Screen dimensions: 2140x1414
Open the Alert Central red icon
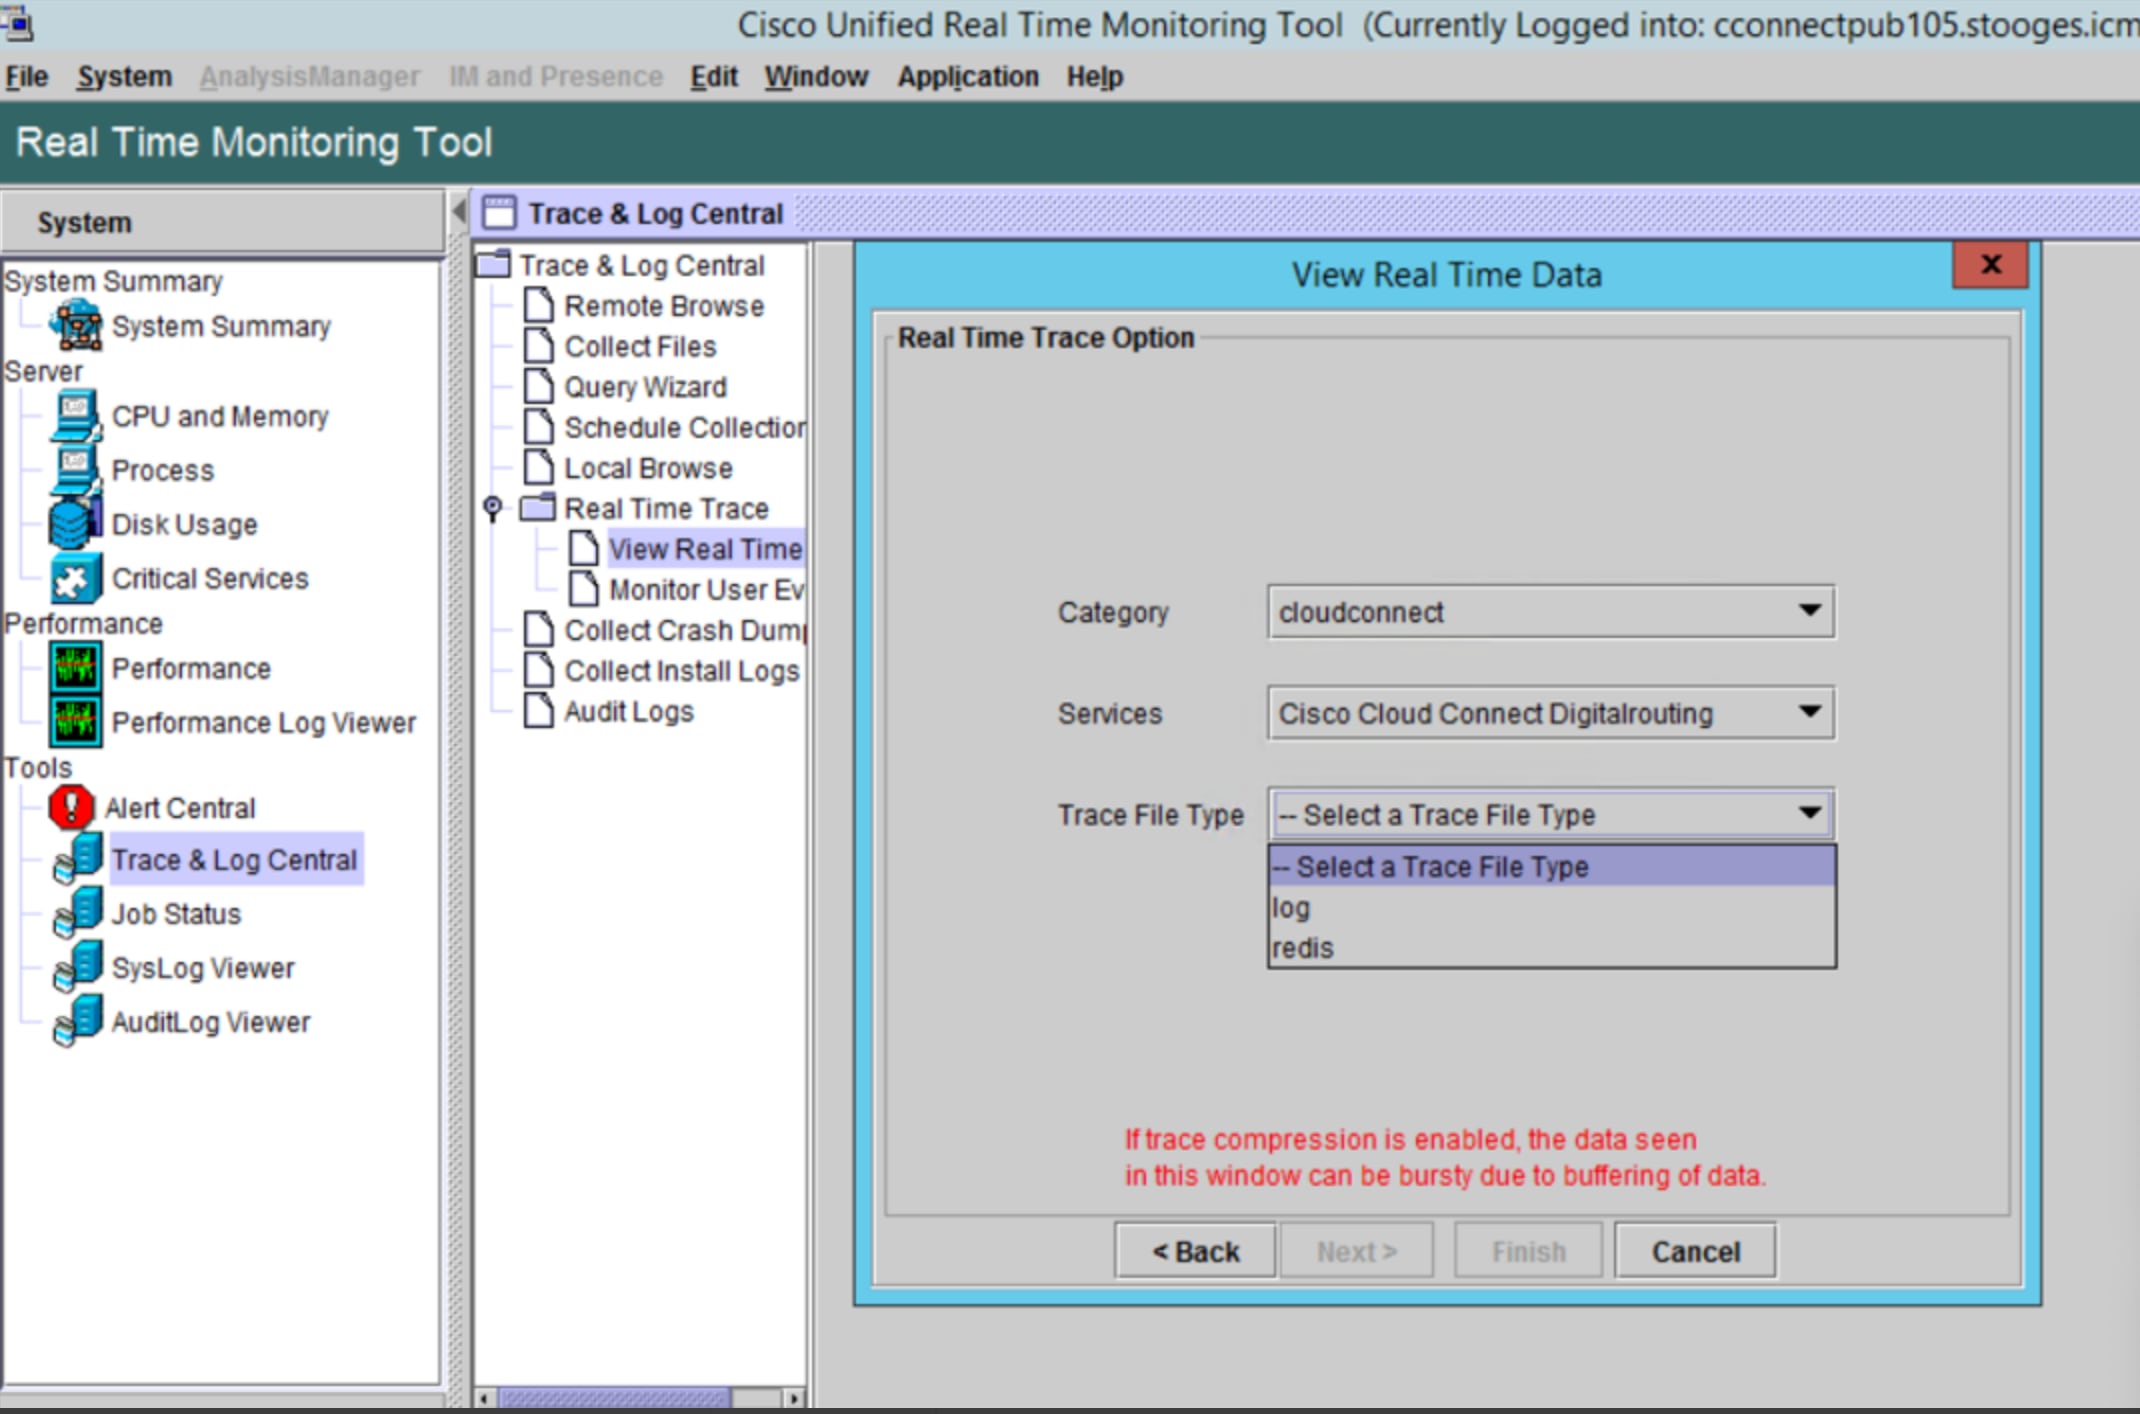click(72, 808)
